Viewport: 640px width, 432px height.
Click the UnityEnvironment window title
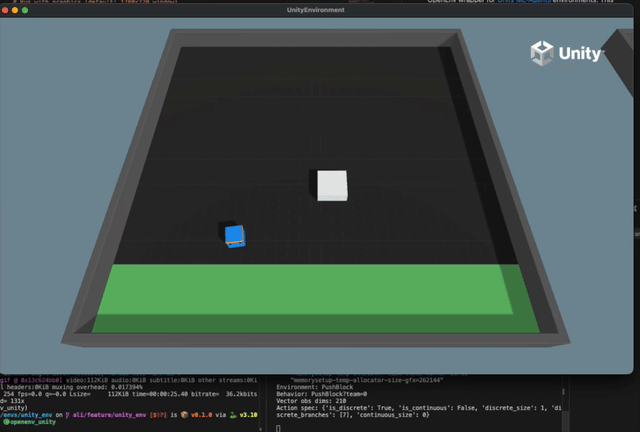point(316,10)
